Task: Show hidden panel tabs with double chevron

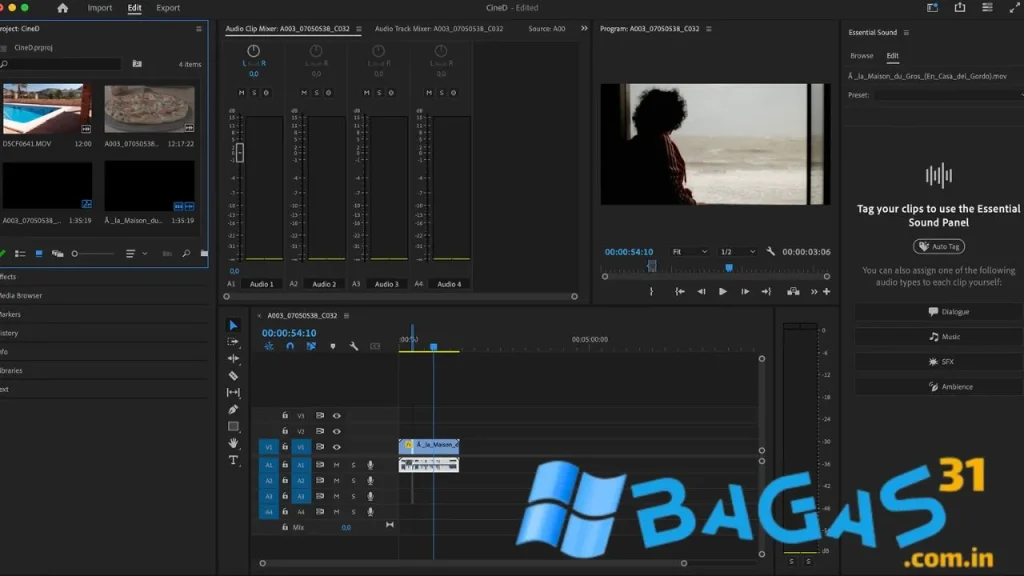Action: coord(584,29)
